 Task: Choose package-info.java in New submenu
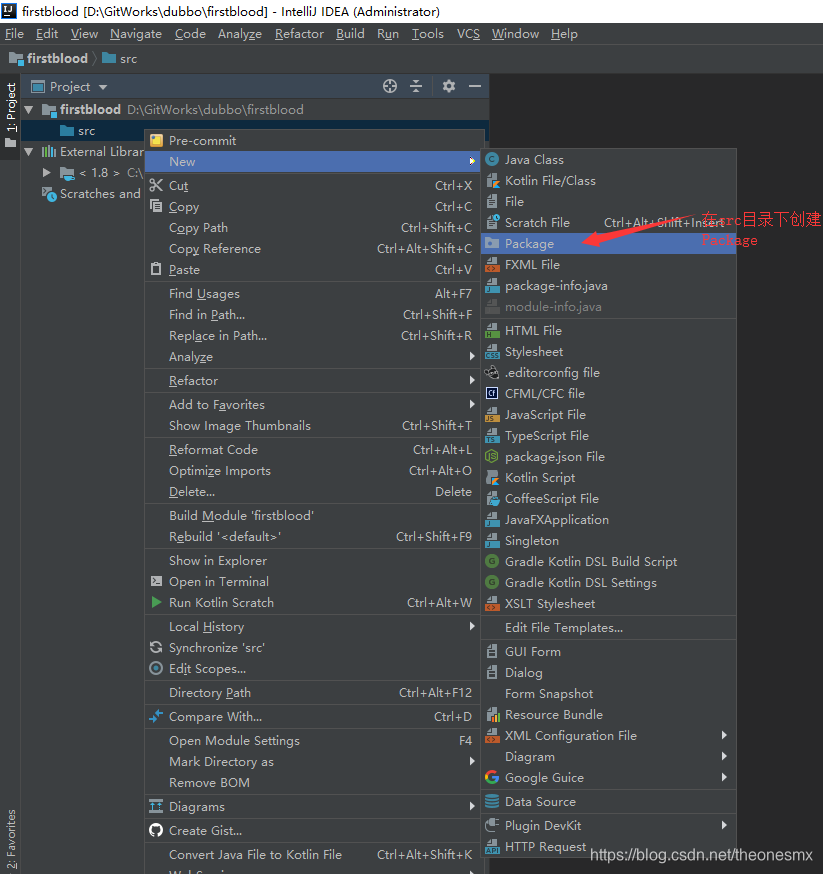coord(608,285)
